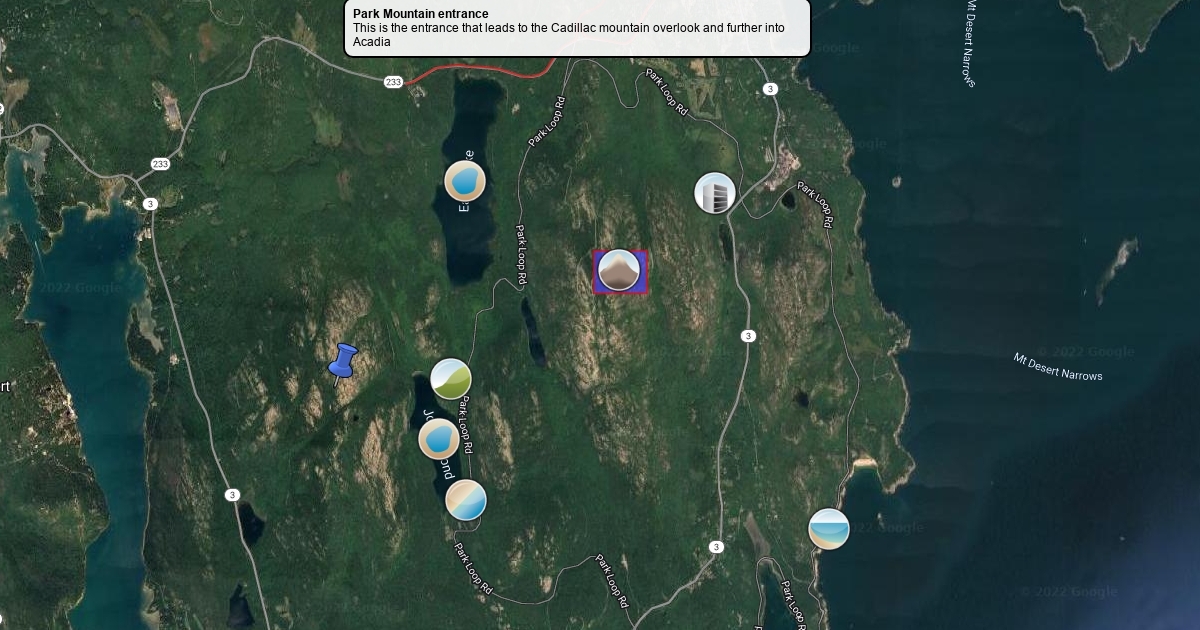Click the Route 3 shield beside the western bay
This screenshot has height=630, width=1200.
[150, 204]
